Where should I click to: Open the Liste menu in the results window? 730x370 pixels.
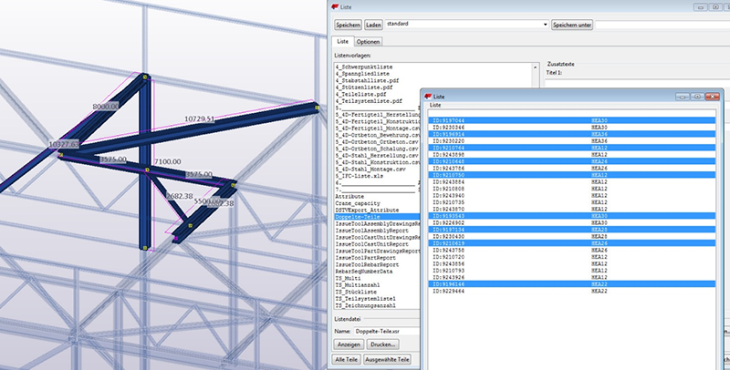[435, 105]
